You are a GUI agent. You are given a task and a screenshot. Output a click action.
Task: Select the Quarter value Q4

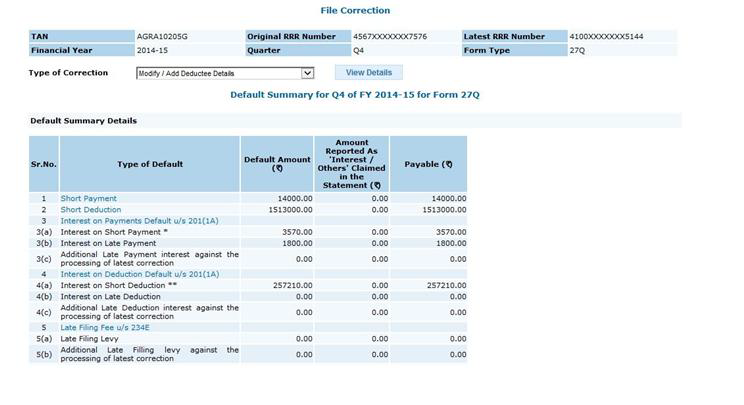point(359,50)
